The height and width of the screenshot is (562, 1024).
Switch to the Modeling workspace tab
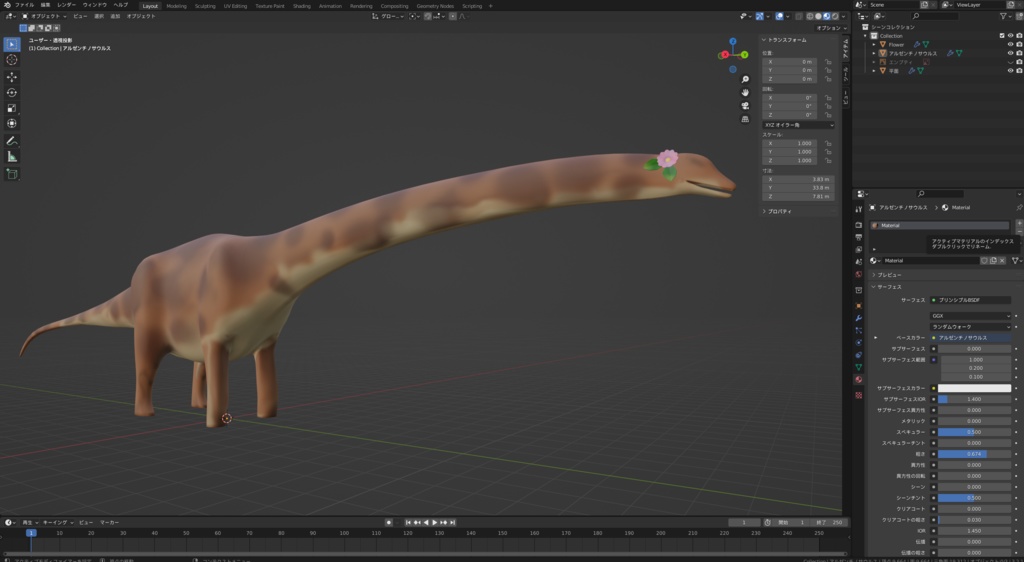[176, 6]
